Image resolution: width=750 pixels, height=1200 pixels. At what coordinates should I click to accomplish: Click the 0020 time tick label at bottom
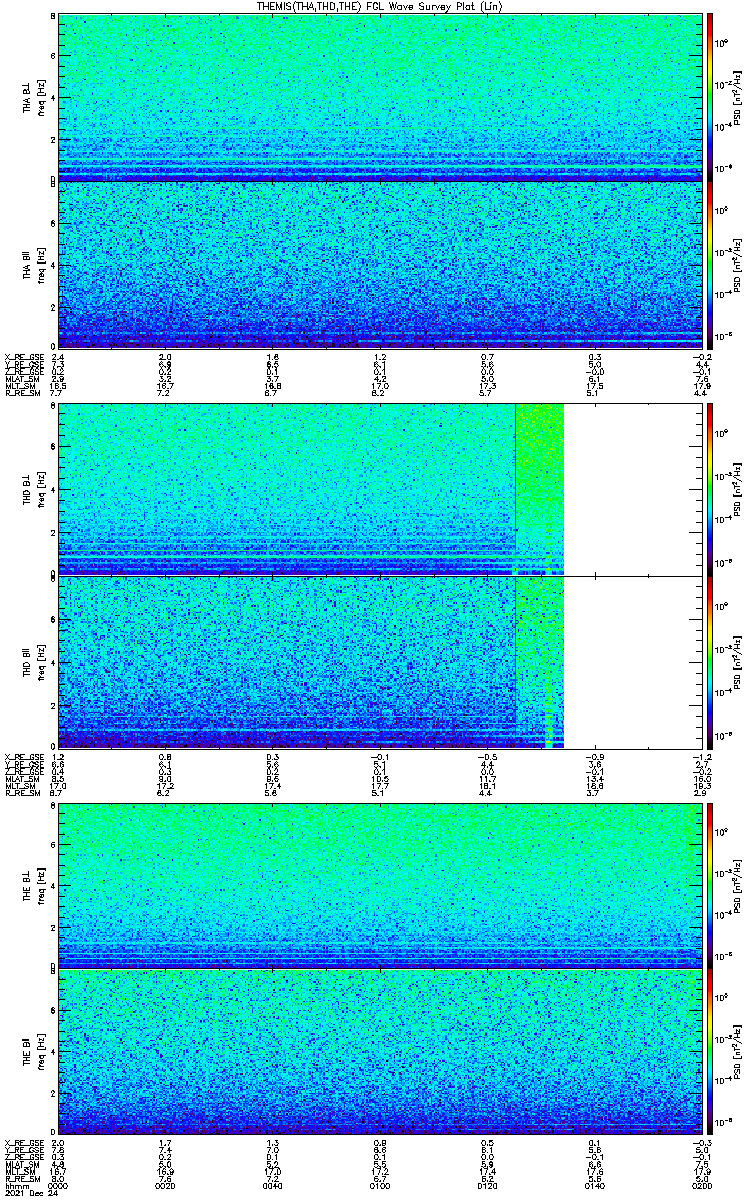(166, 1186)
